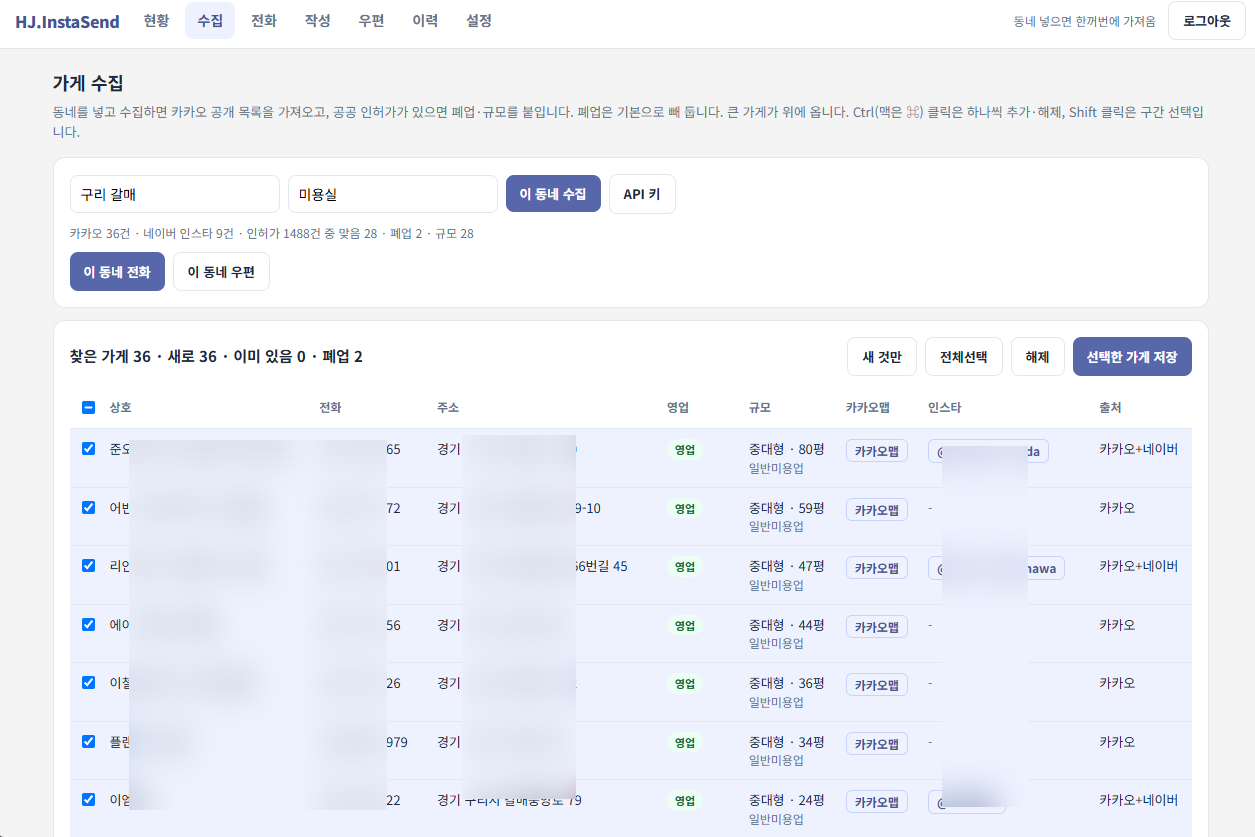This screenshot has height=837, width=1255.
Task: Click the 전체선택 button
Action: [964, 356]
